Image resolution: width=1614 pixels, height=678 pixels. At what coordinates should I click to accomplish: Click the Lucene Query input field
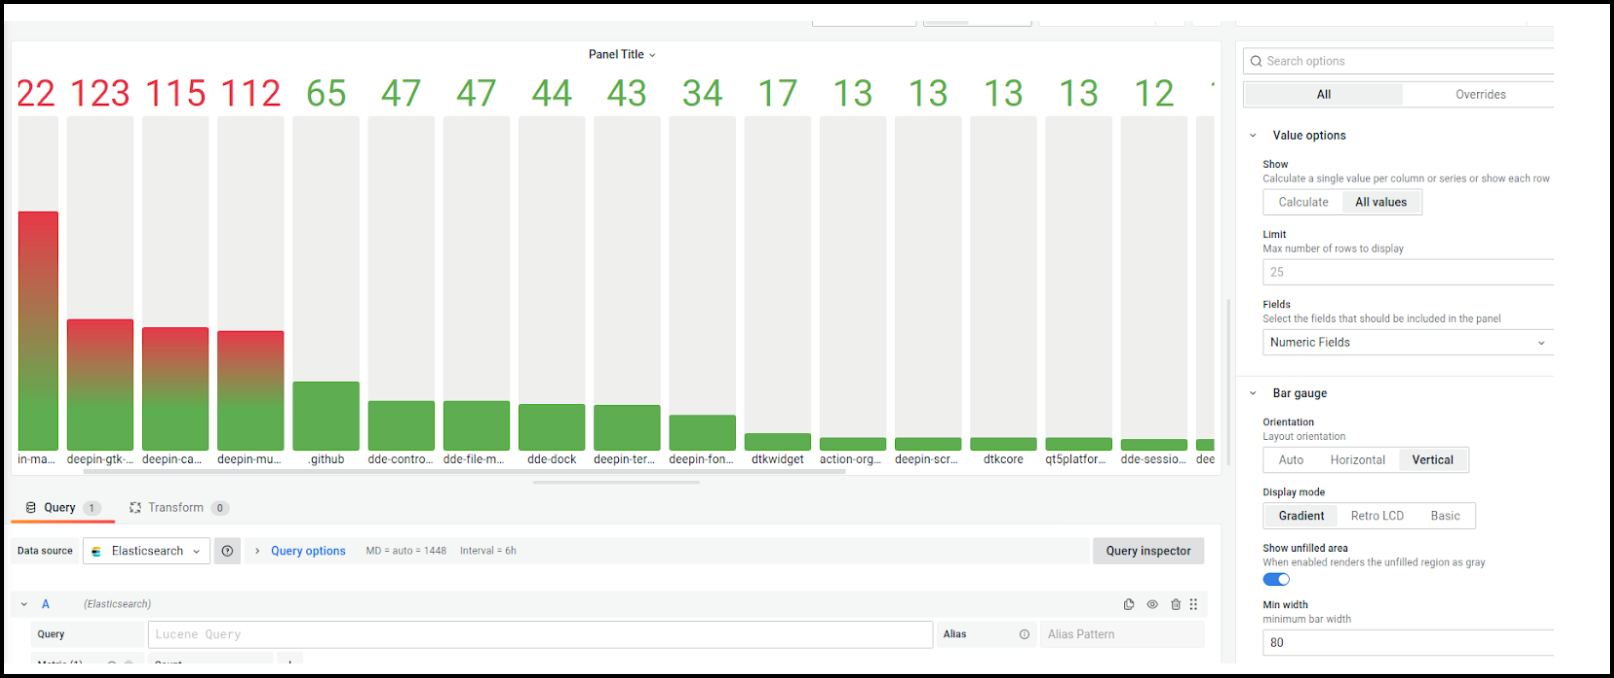coord(540,634)
